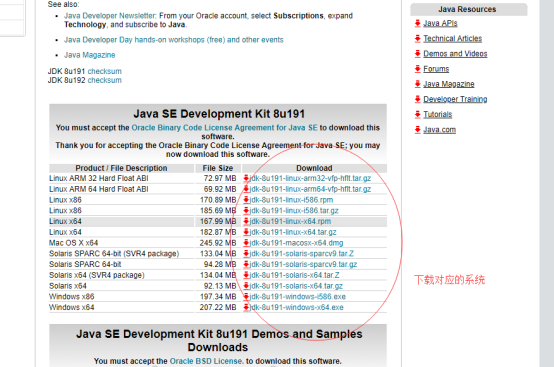Click download icon for solaris-x64.tar.Z
Image resolution: width=554 pixels, height=367 pixels.
pos(246,275)
